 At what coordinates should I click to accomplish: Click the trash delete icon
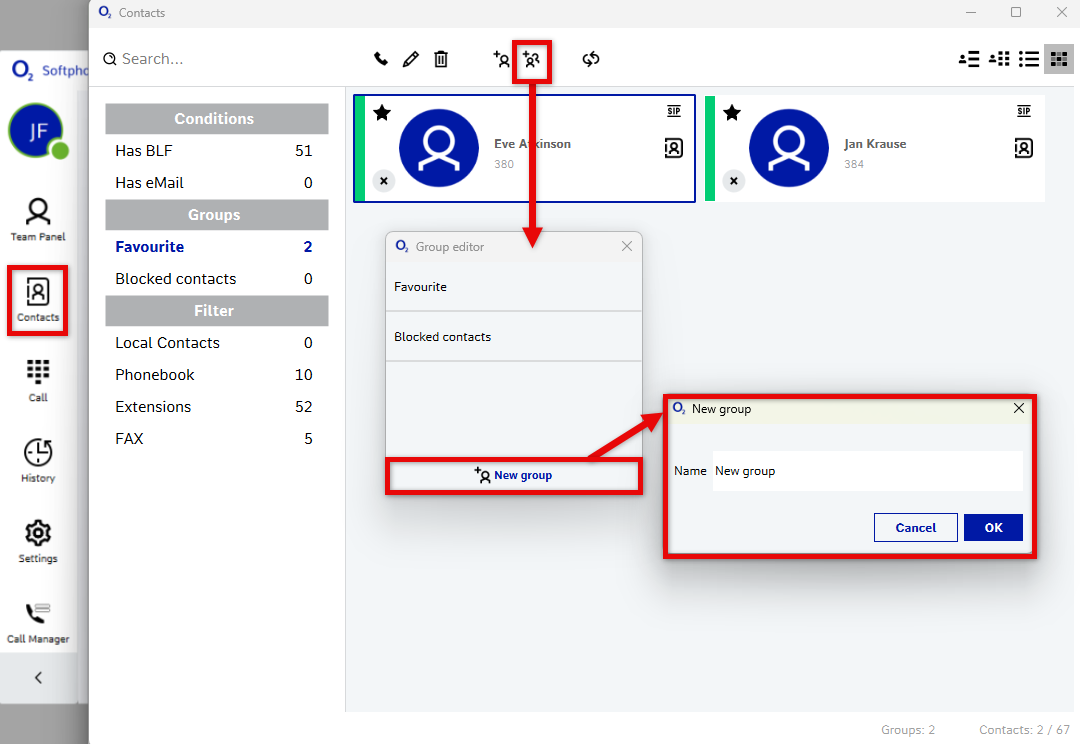(441, 59)
